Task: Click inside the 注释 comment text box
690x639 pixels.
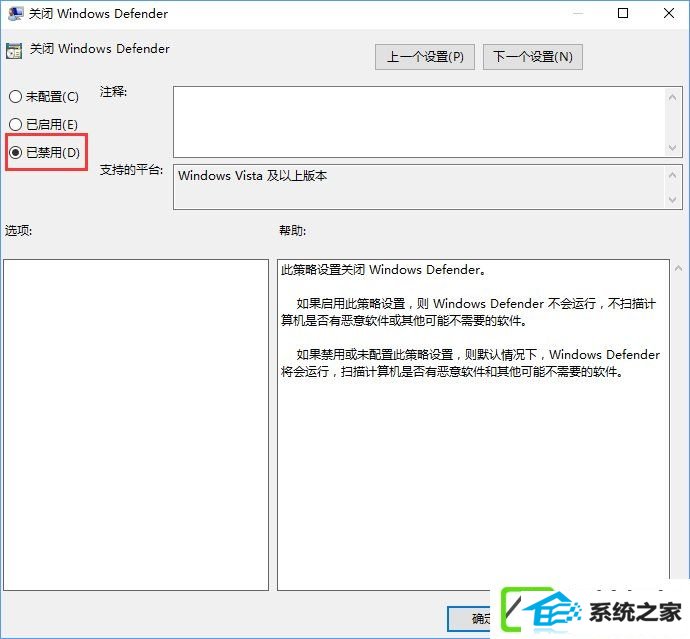Action: 420,122
